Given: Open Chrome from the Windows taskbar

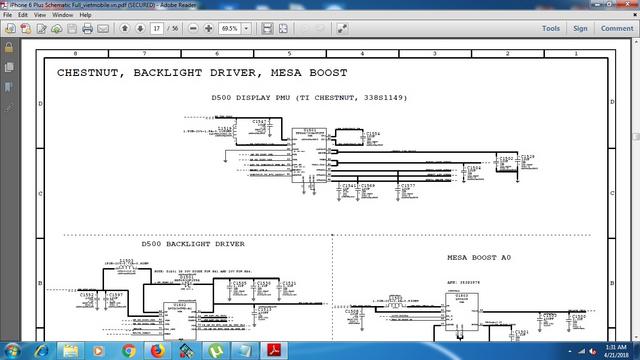Looking at the screenshot, I should point(129,351).
